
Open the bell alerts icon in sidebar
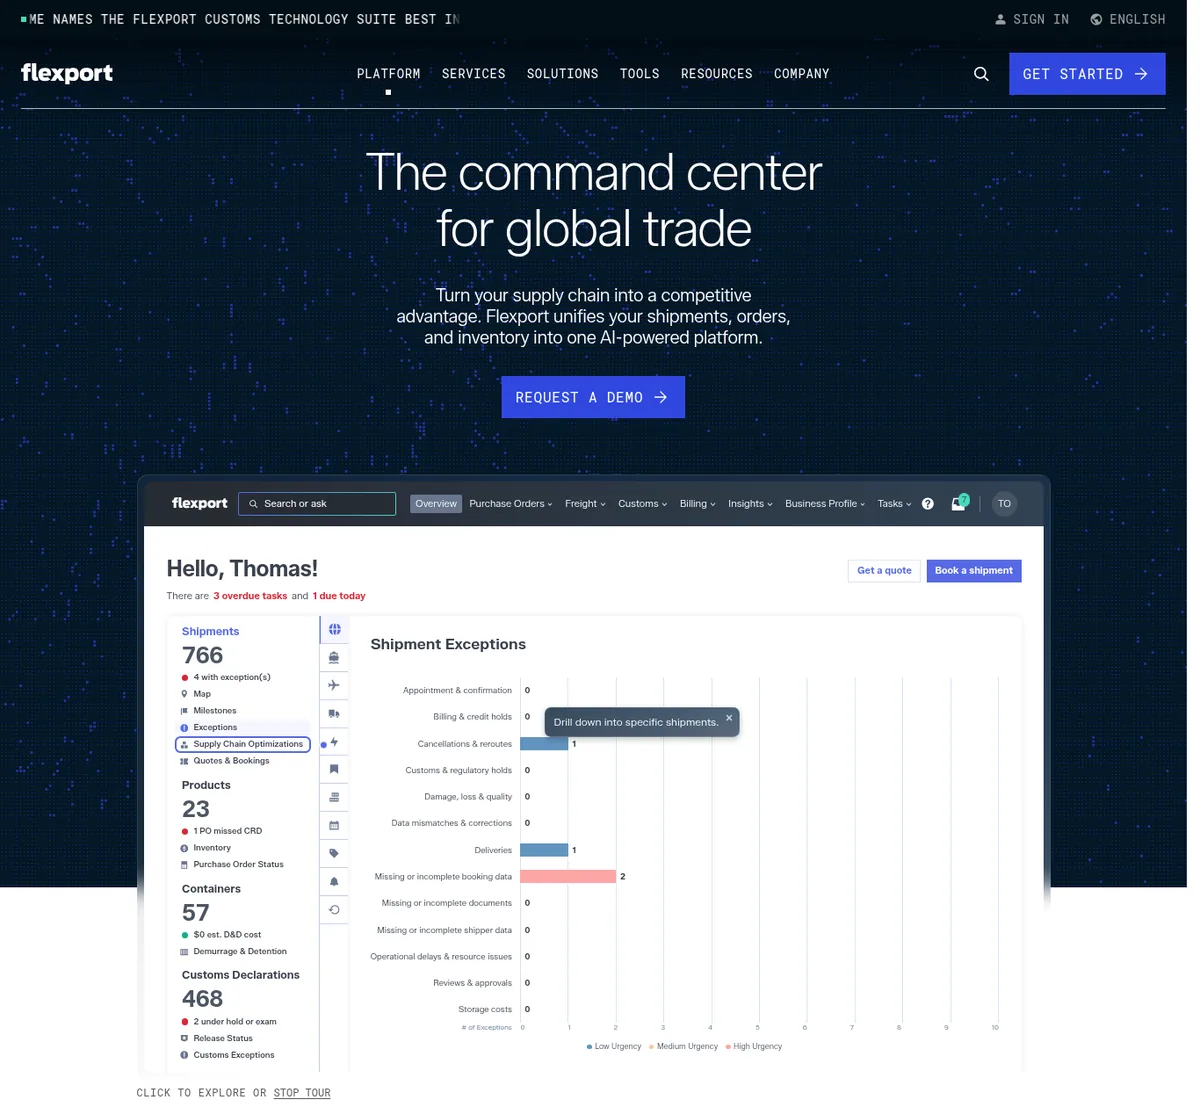pyautogui.click(x=334, y=881)
